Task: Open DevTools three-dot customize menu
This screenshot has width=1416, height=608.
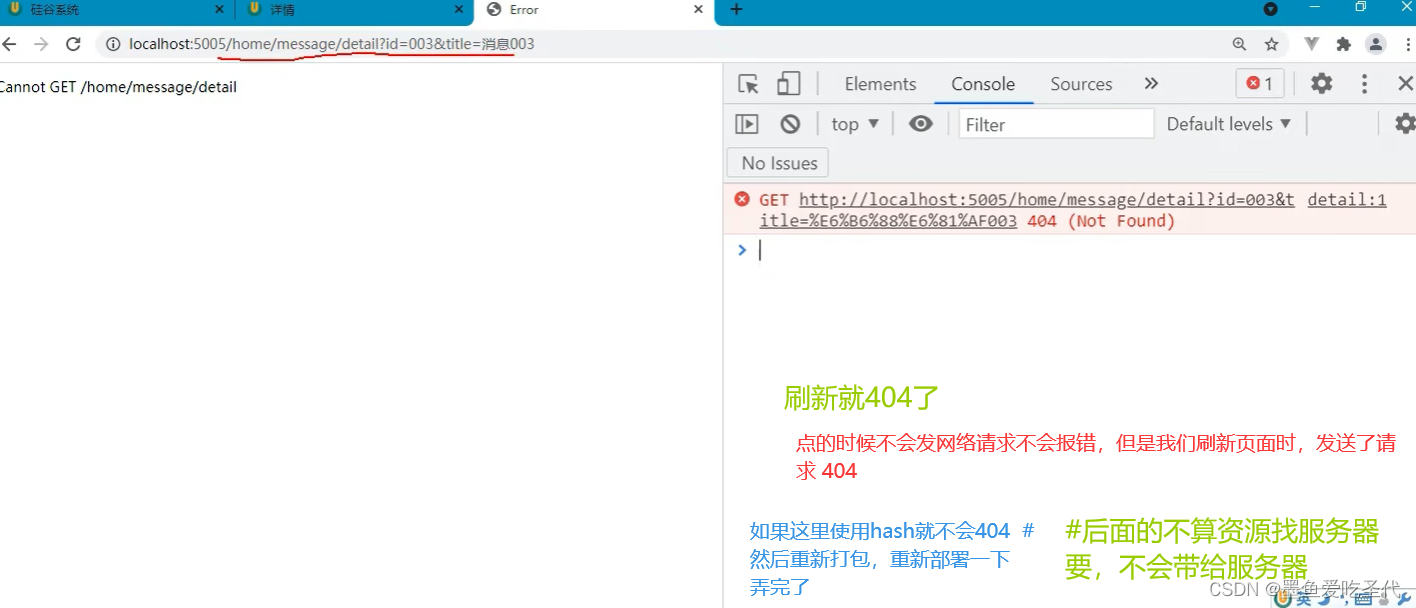Action: (1365, 83)
